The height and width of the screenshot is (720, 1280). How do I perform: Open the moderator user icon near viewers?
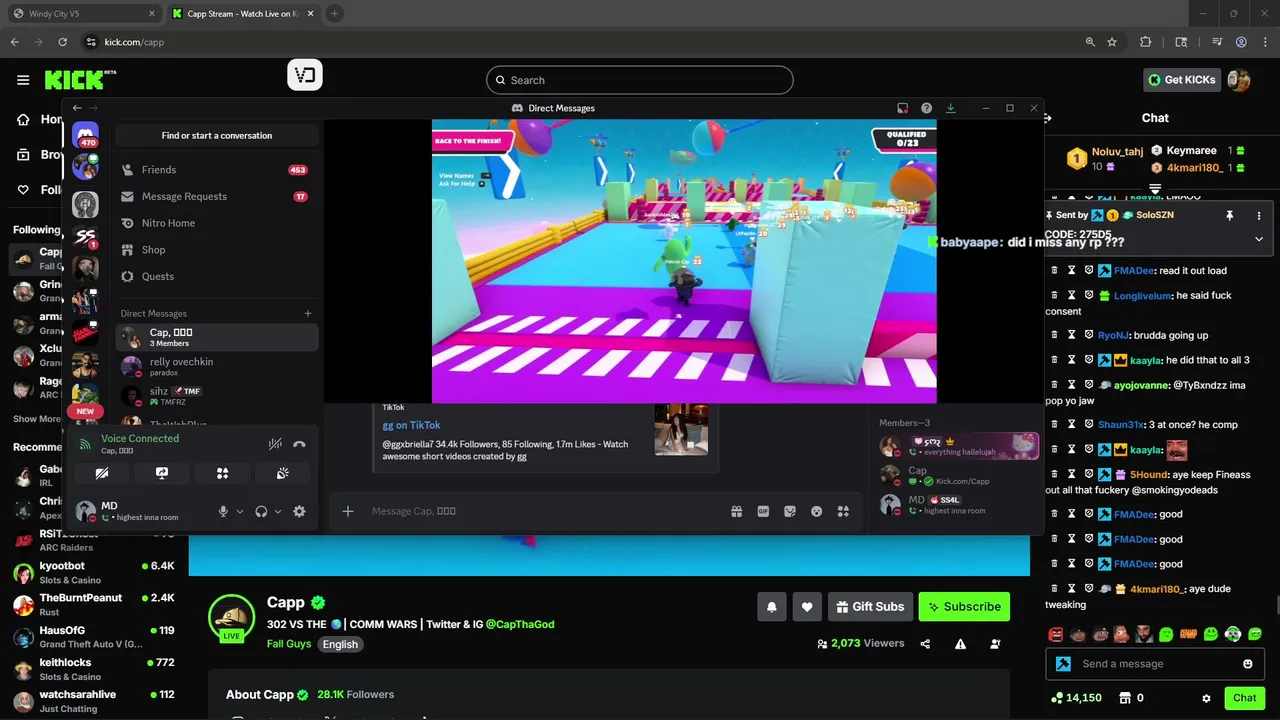[x=995, y=644]
